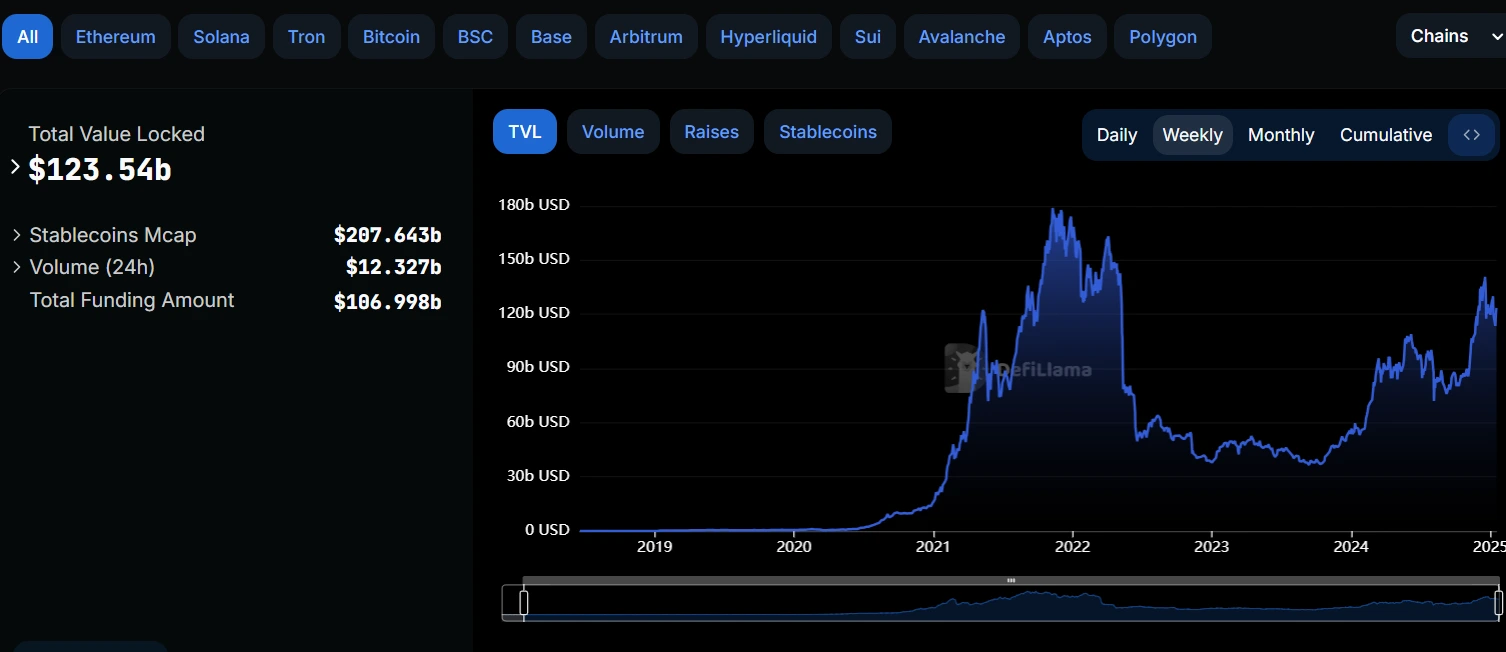Choose the Aptos chain

[x=1067, y=37]
